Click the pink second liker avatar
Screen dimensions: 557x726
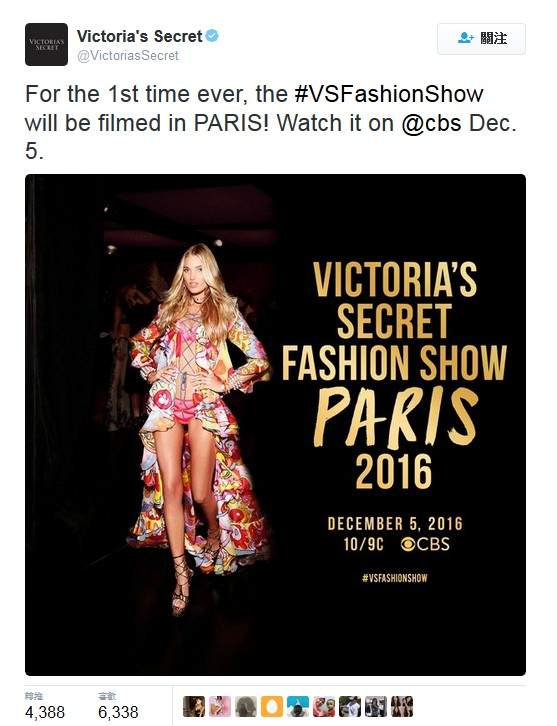220,707
